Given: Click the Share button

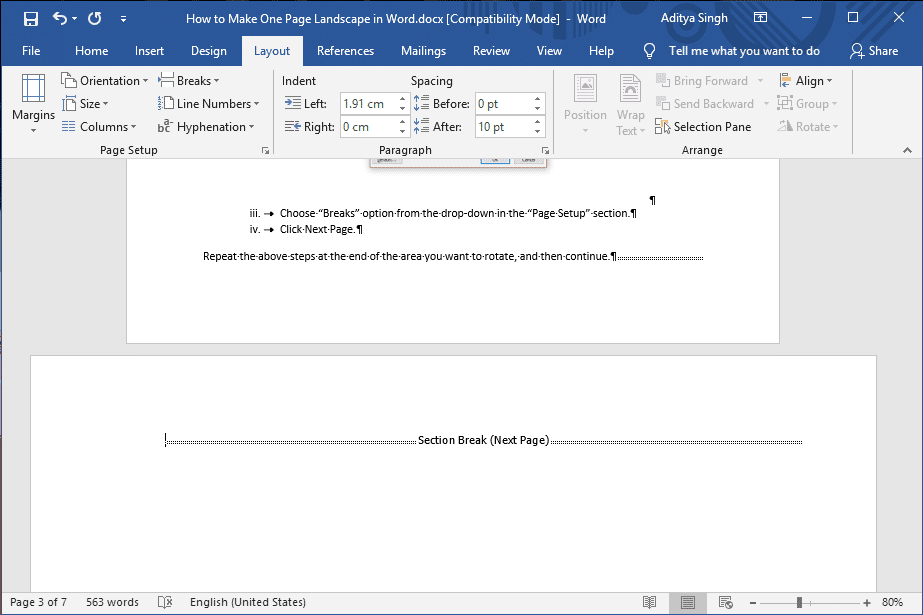Looking at the screenshot, I should tap(874, 51).
